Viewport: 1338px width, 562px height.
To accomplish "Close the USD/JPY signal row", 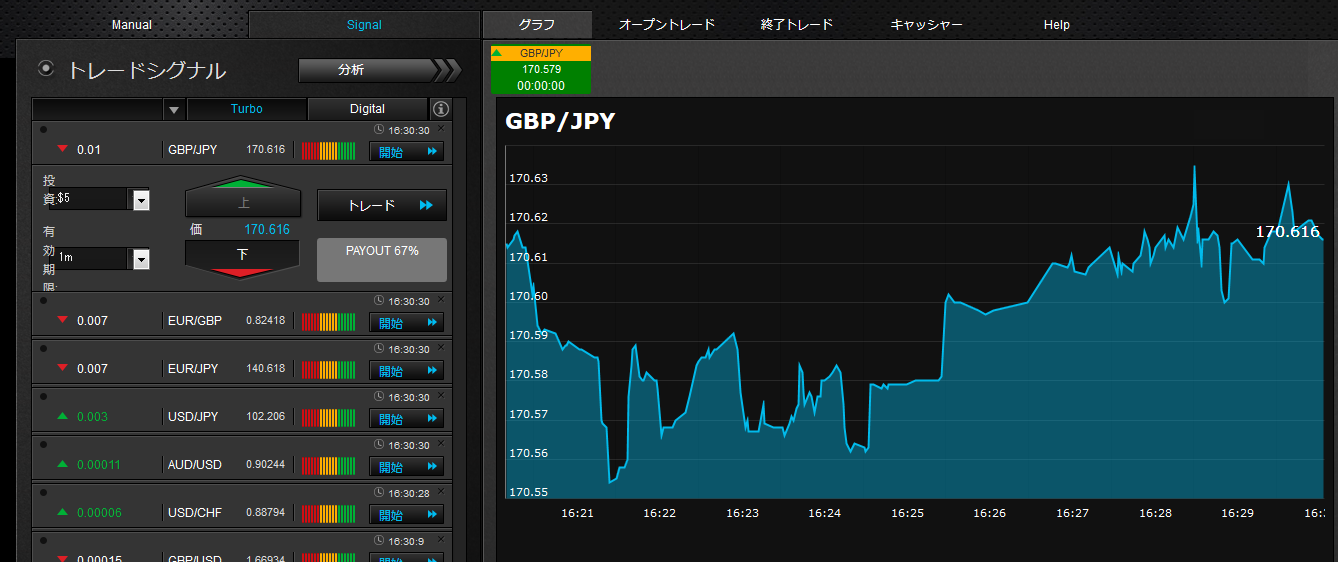I will pos(441,395).
